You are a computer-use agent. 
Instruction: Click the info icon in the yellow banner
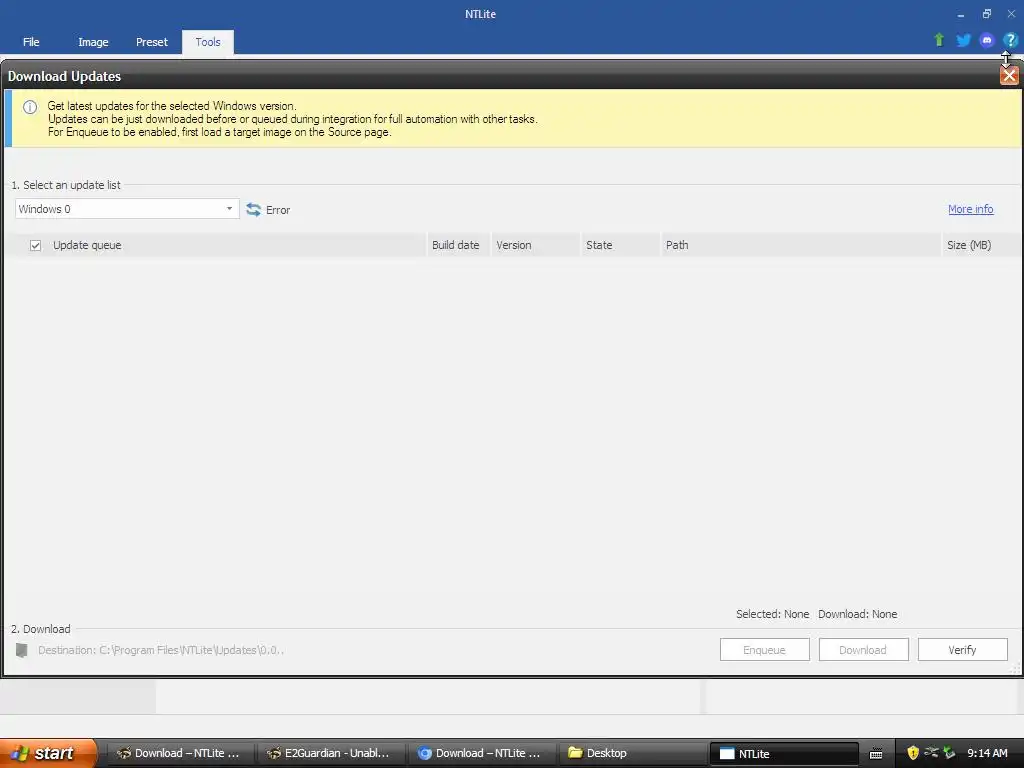click(x=30, y=107)
